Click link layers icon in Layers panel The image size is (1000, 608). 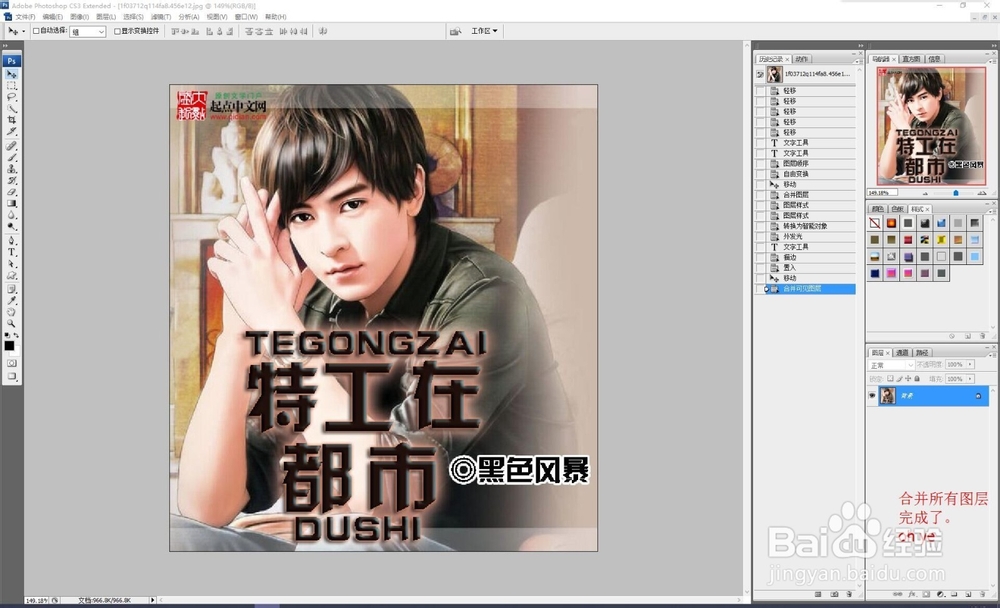point(898,594)
